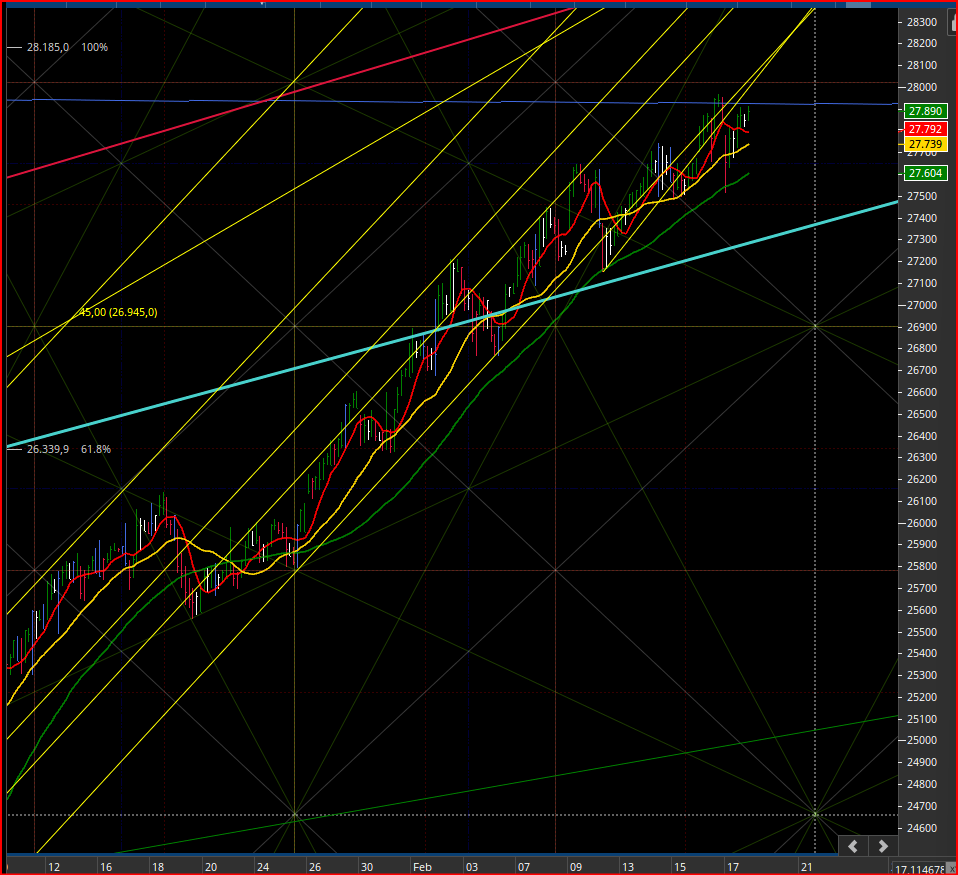This screenshot has height=875, width=958.
Task: Select the green 27.604 price label
Action: pos(925,174)
